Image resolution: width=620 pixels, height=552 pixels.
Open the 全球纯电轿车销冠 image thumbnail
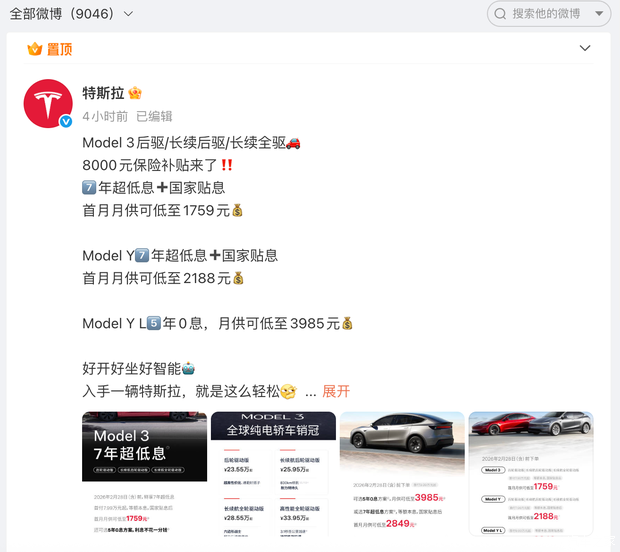pos(273,473)
